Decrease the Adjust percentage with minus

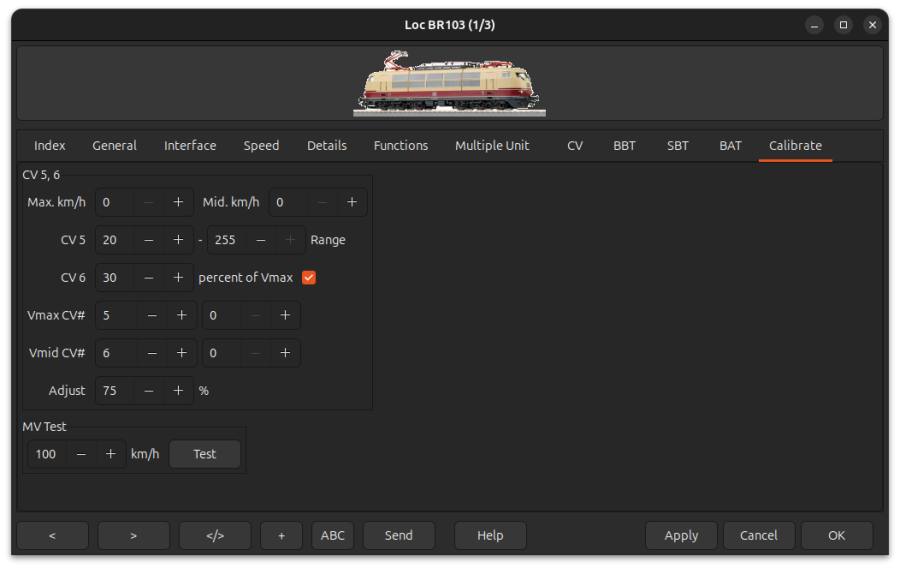coord(149,391)
